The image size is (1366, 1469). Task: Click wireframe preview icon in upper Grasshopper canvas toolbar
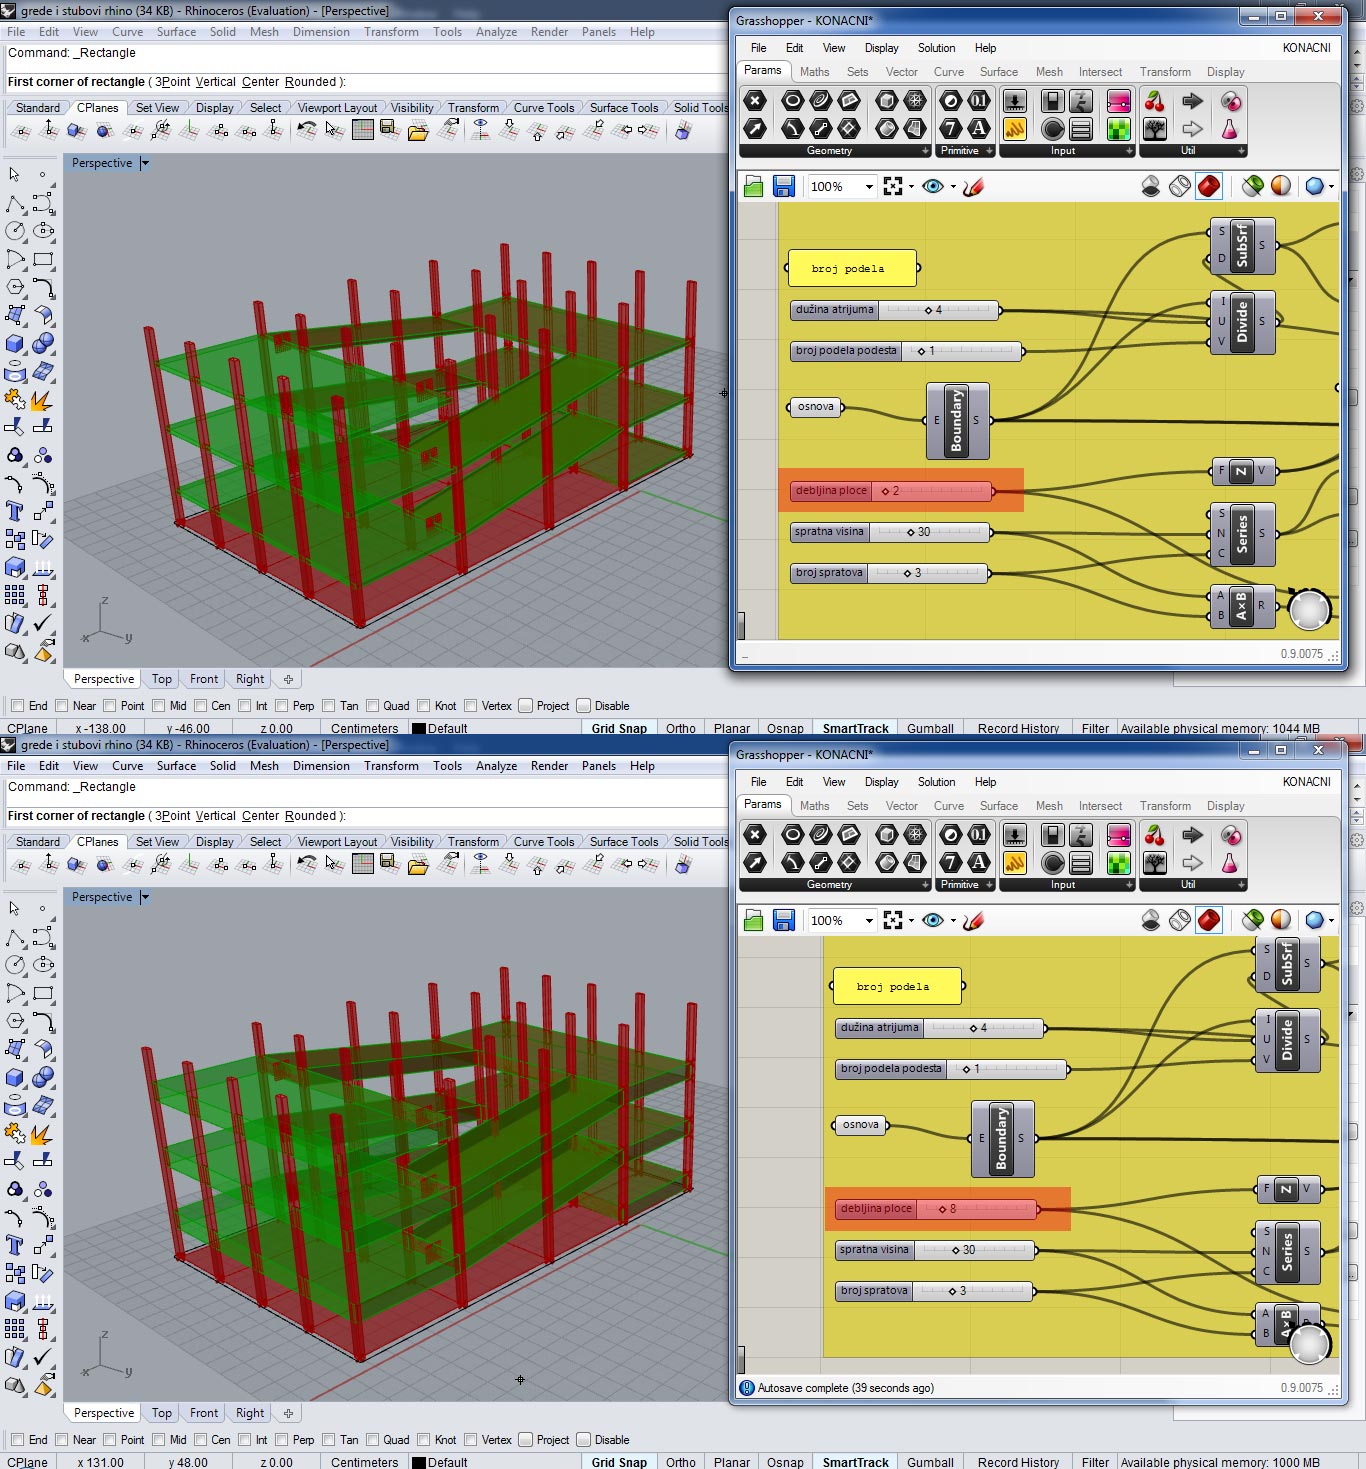tap(1180, 186)
